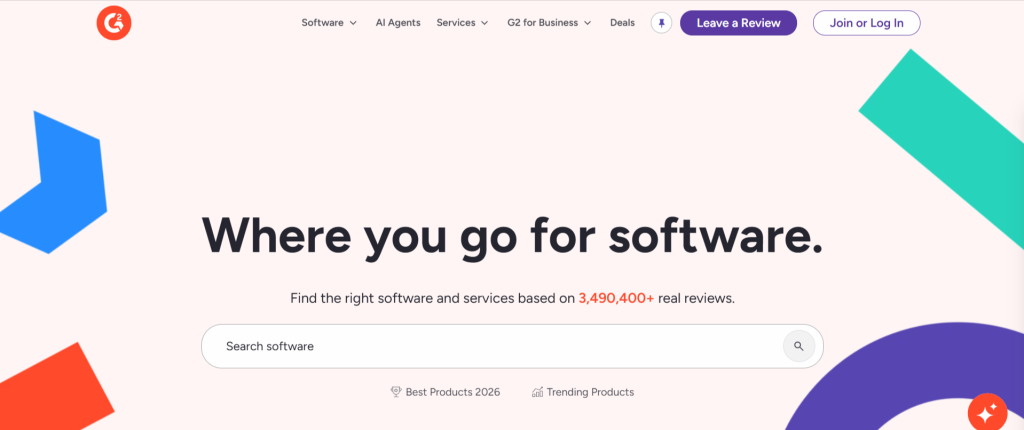This screenshot has width=1024, height=430.
Task: Open the orange sparkle AI assistant button
Action: pyautogui.click(x=987, y=412)
